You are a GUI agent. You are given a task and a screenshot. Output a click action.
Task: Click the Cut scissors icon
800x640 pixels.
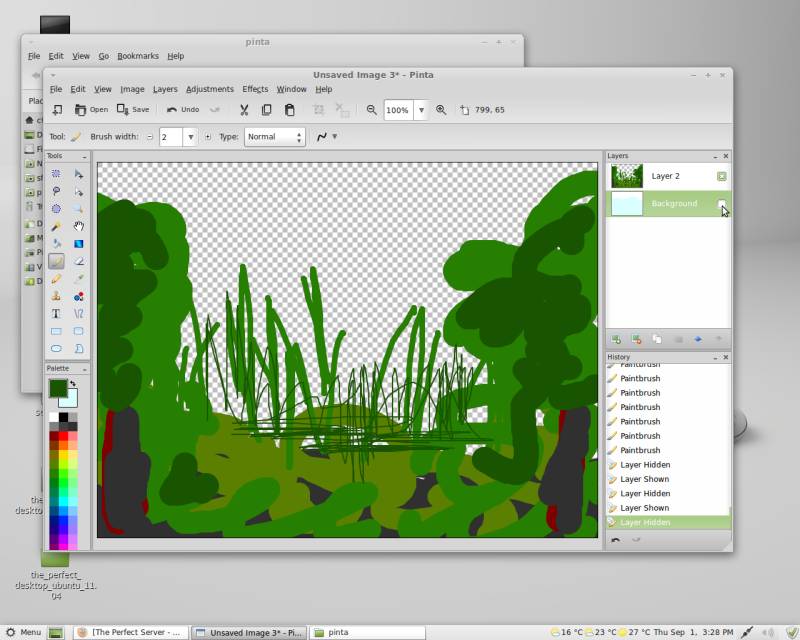point(243,110)
